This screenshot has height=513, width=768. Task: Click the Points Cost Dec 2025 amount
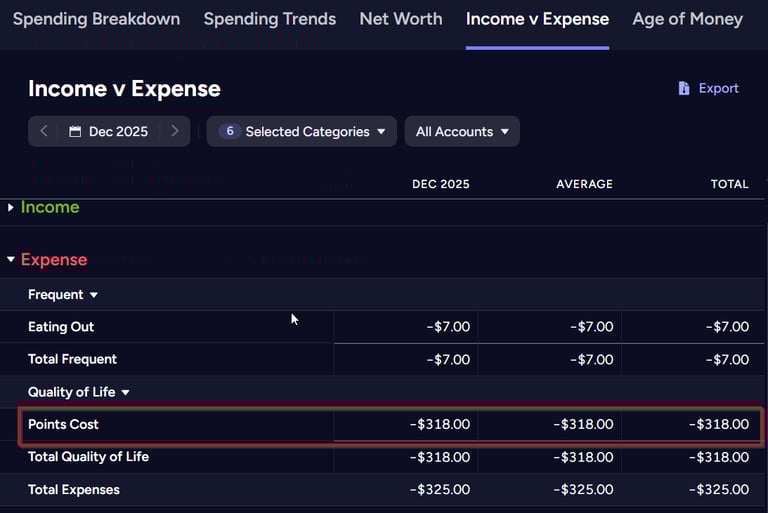click(440, 424)
